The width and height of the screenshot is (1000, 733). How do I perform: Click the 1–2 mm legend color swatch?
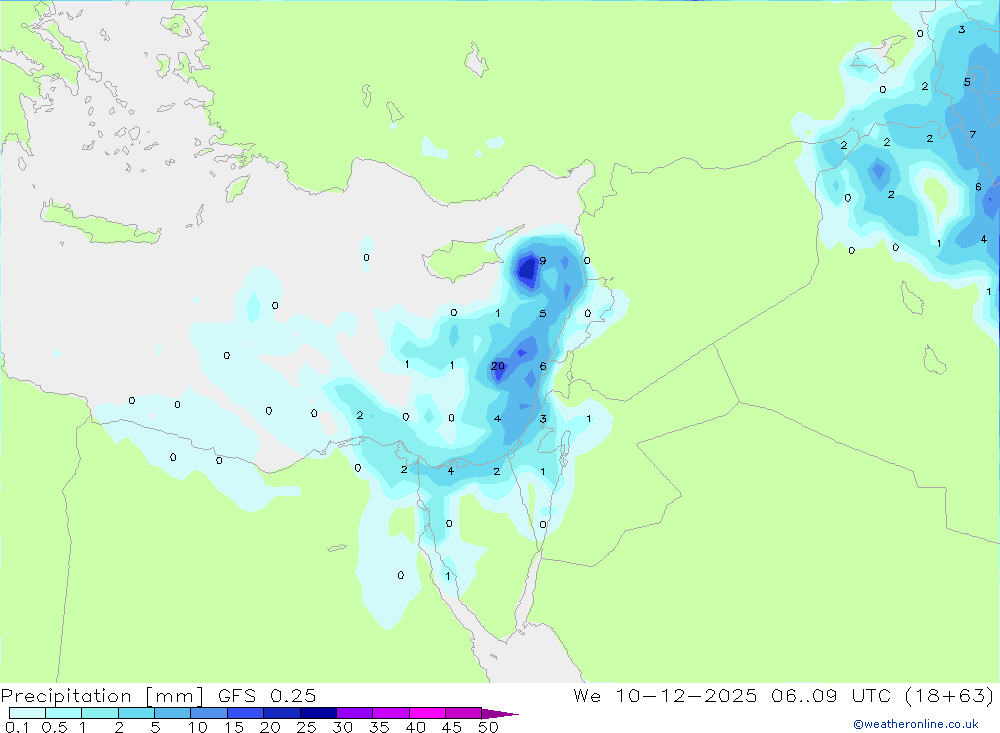[x=100, y=713]
